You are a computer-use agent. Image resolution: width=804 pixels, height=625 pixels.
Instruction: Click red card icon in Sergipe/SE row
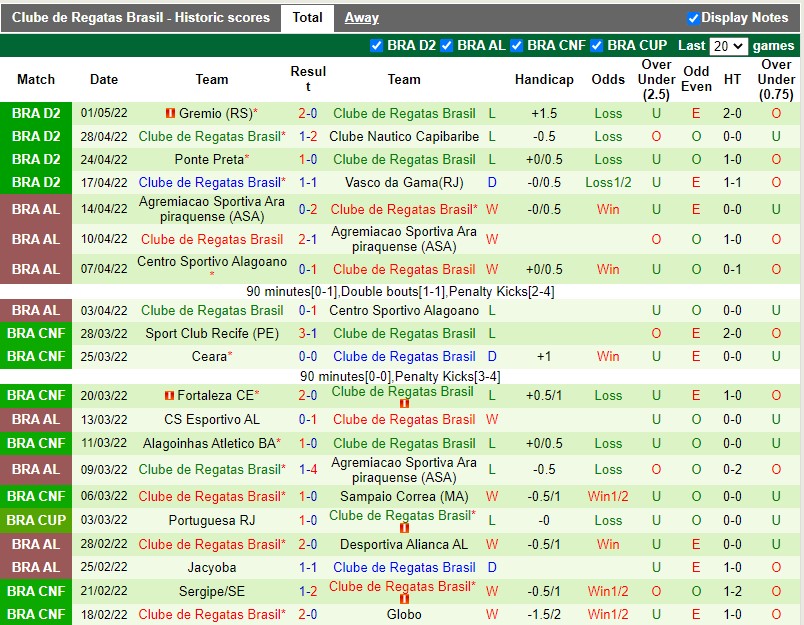pyautogui.click(x=404, y=598)
